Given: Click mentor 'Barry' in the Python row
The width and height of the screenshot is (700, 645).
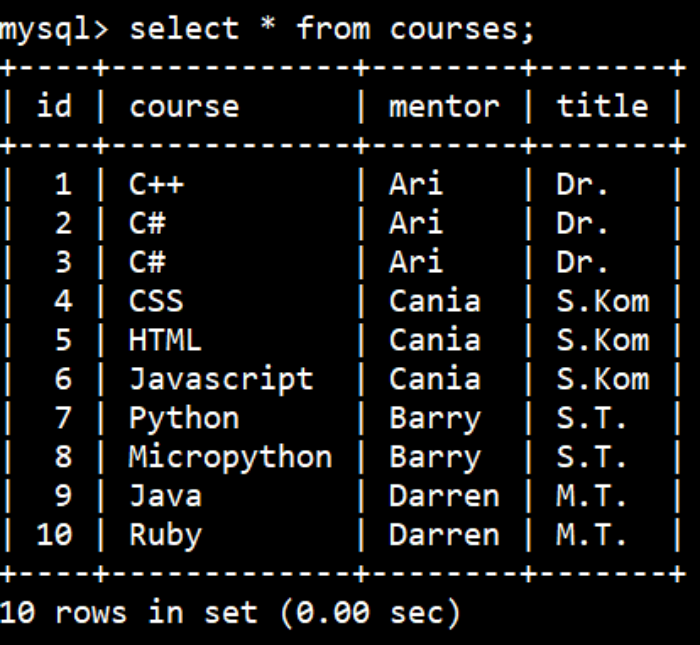Looking at the screenshot, I should 435,419.
